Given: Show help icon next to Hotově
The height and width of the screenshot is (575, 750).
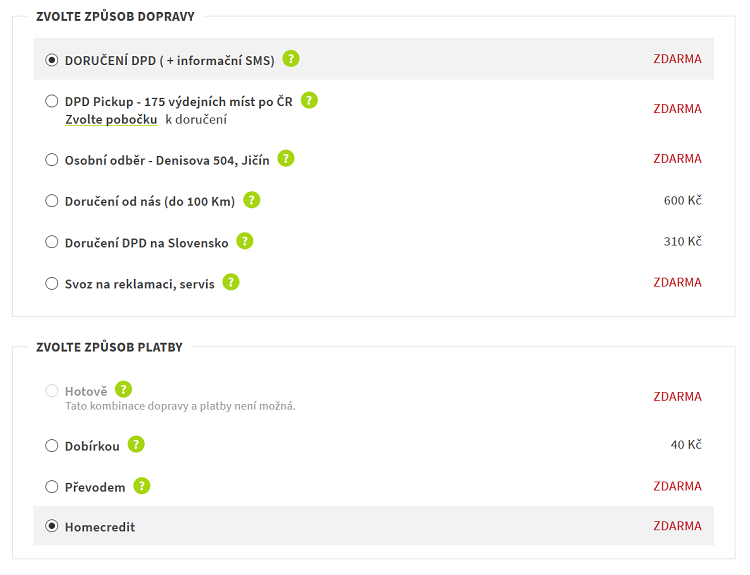Looking at the screenshot, I should click(123, 389).
